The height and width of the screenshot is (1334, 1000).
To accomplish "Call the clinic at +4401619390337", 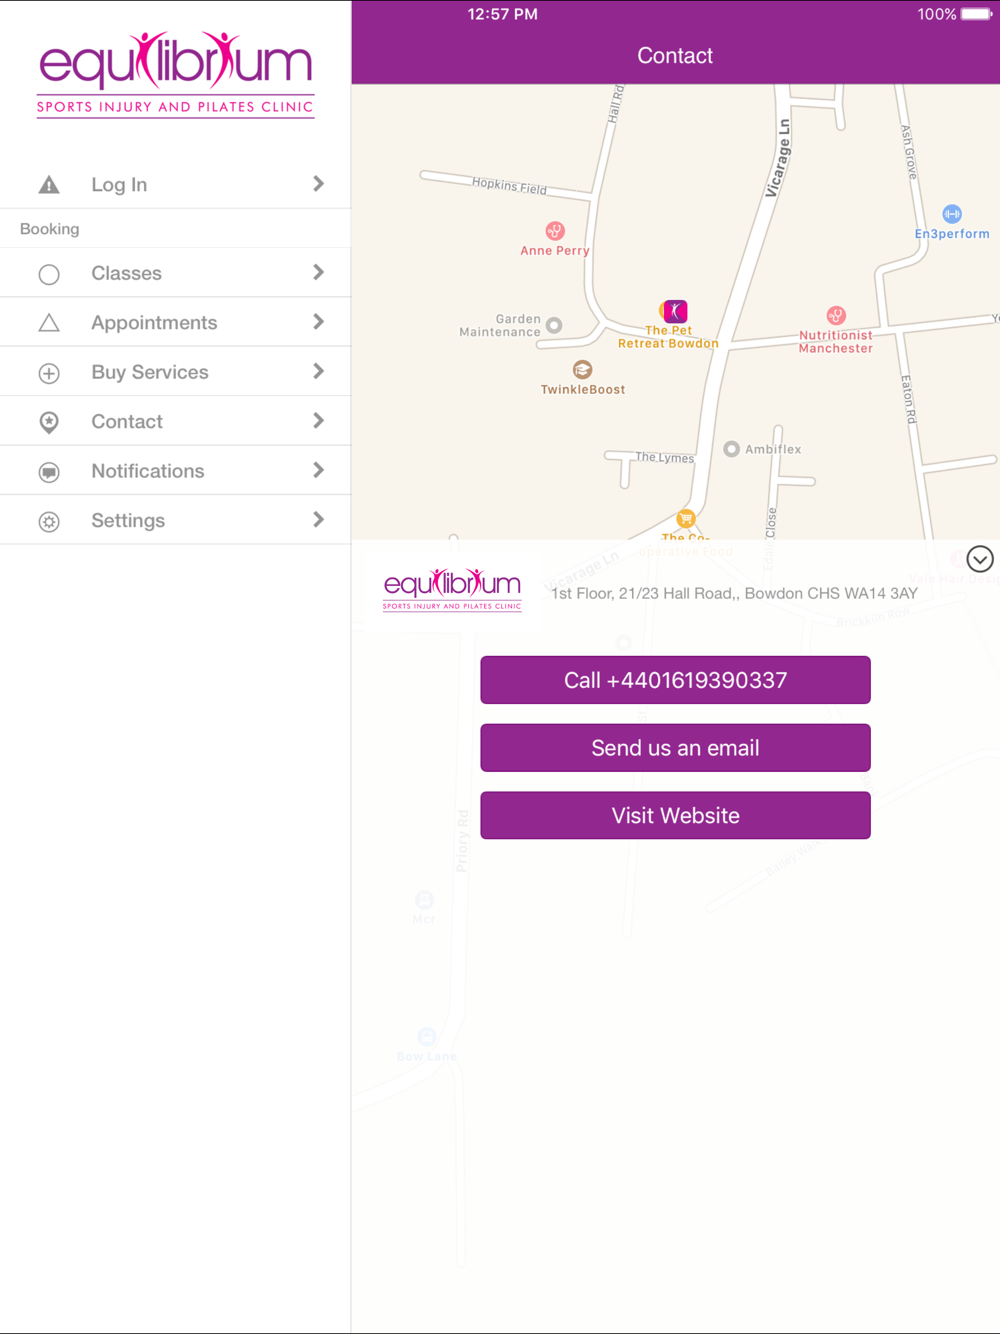I will tap(675, 680).
